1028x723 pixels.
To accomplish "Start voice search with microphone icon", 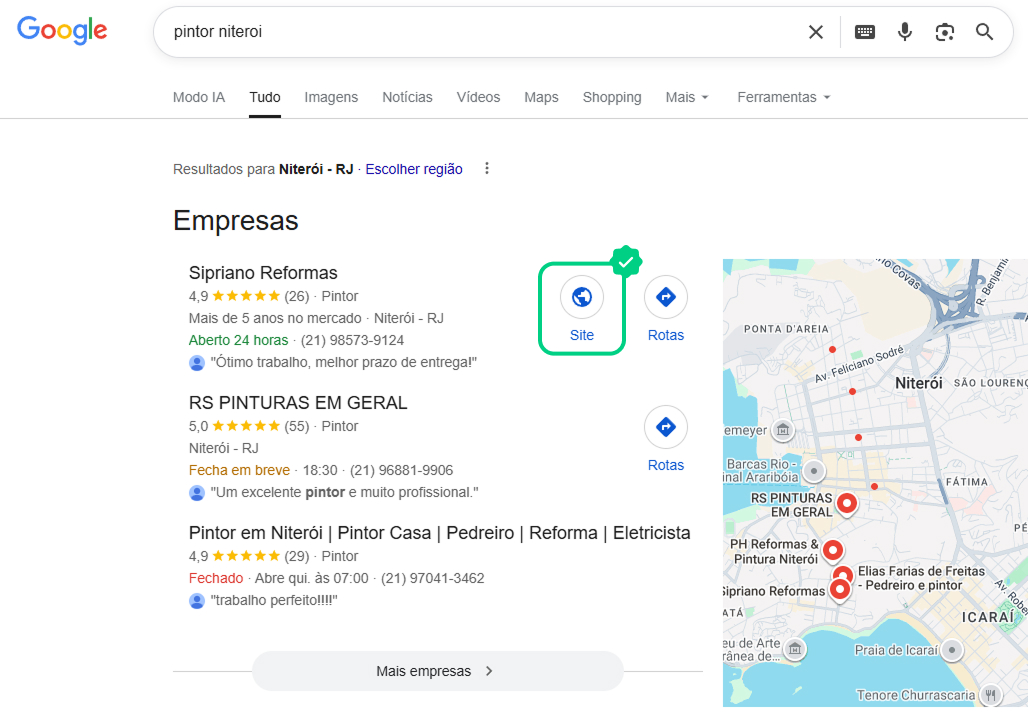I will pos(905,31).
